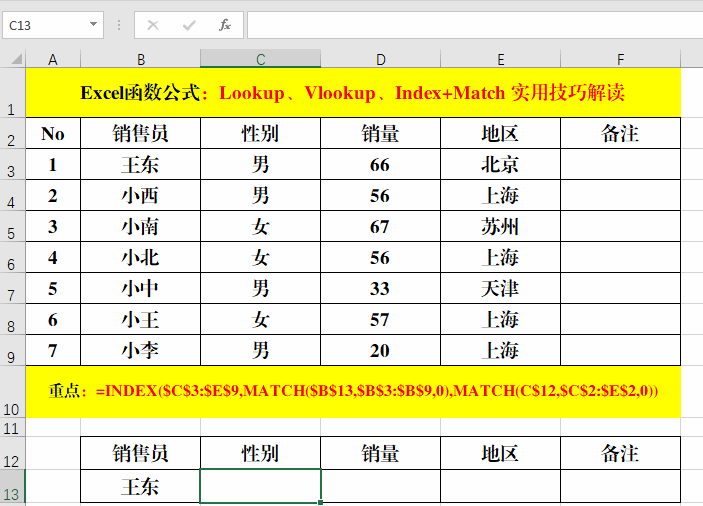Click the '男' cell in 小中's row
The width and height of the screenshot is (703, 506).
pos(260,288)
